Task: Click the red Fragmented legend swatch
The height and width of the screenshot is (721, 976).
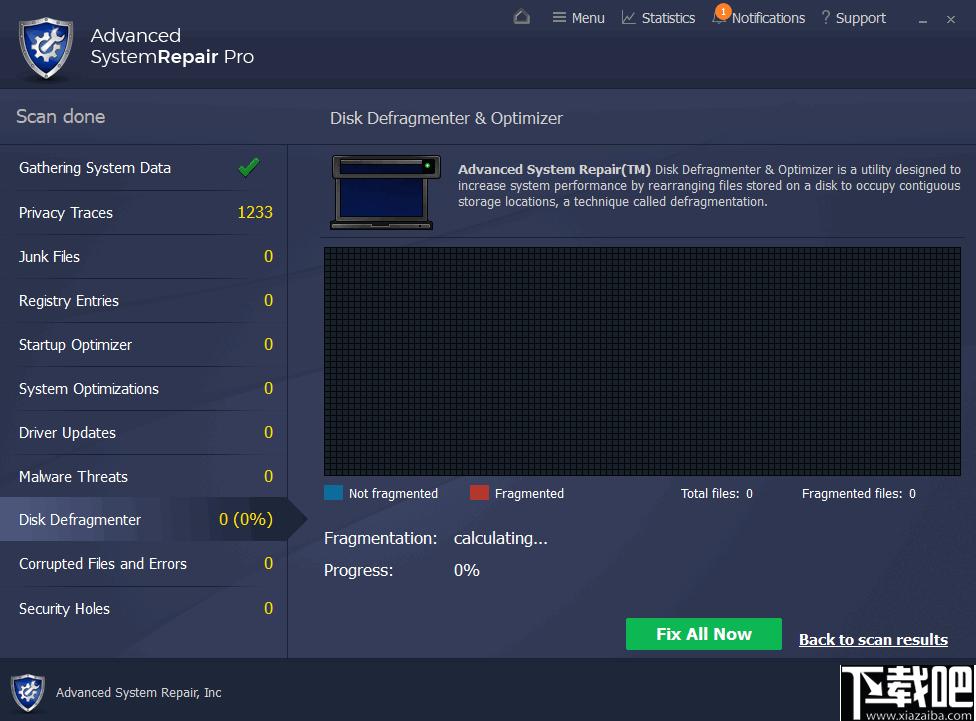Action: [x=479, y=493]
